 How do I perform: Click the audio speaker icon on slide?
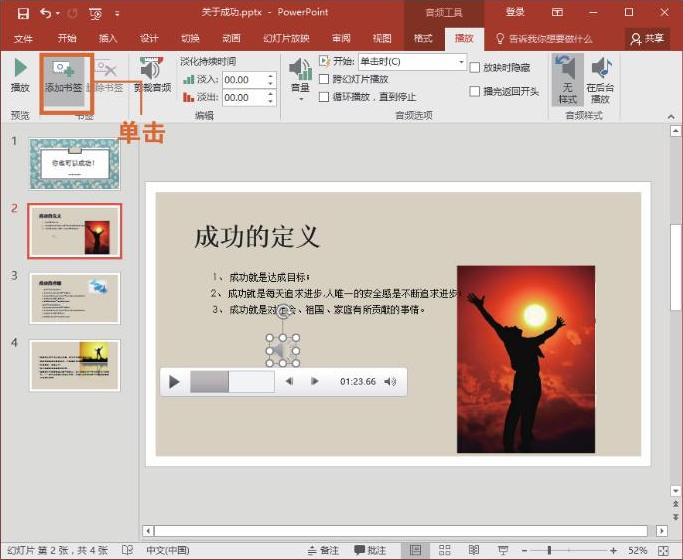(x=282, y=351)
